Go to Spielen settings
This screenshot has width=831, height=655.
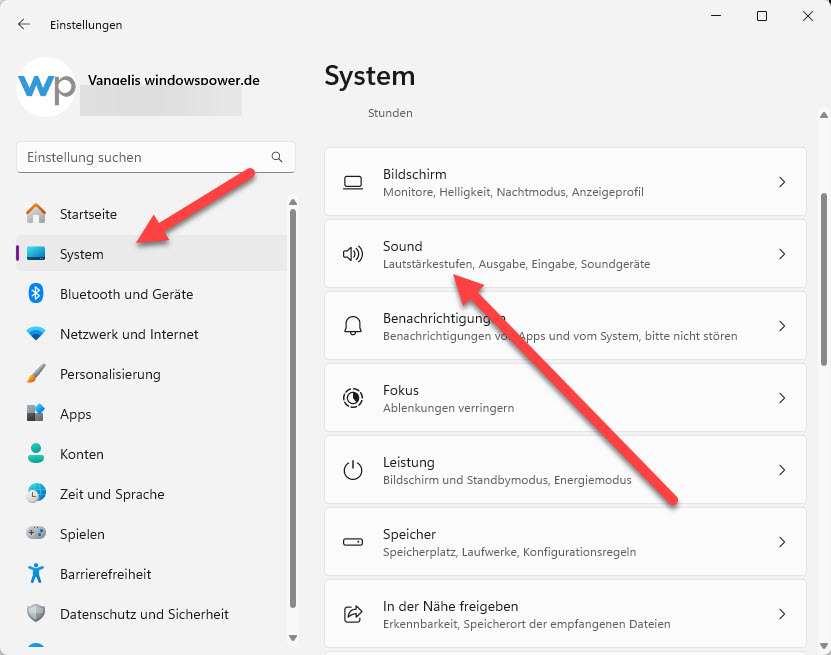(152, 534)
